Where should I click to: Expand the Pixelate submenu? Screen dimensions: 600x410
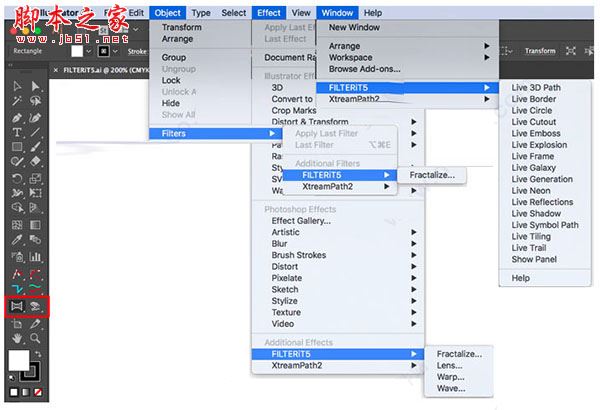(x=338, y=278)
